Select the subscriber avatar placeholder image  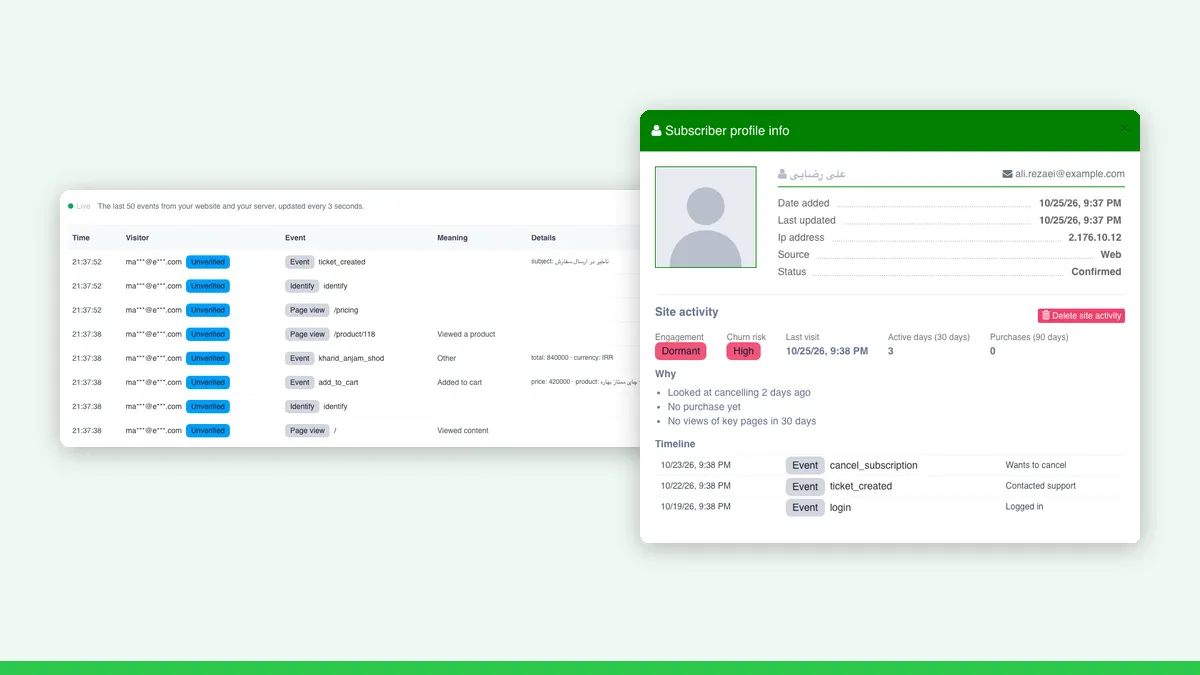(706, 217)
